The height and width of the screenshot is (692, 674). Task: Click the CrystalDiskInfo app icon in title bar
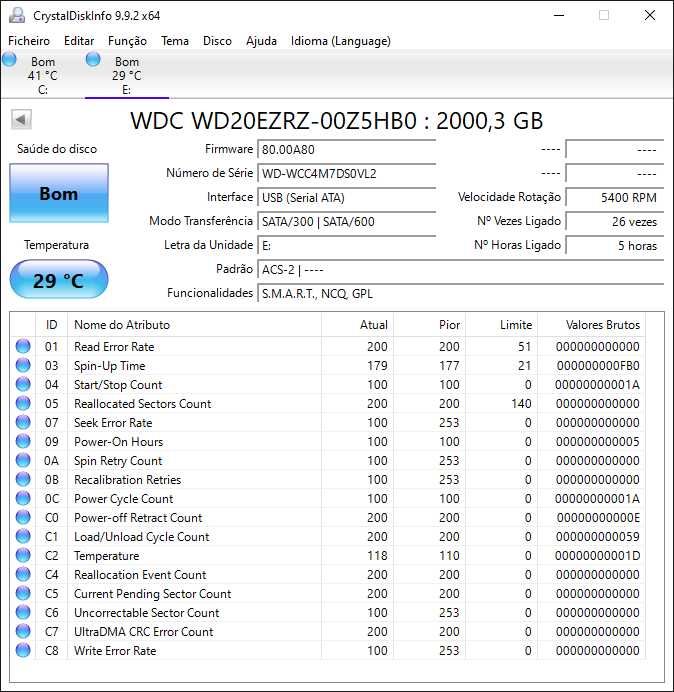[x=17, y=15]
